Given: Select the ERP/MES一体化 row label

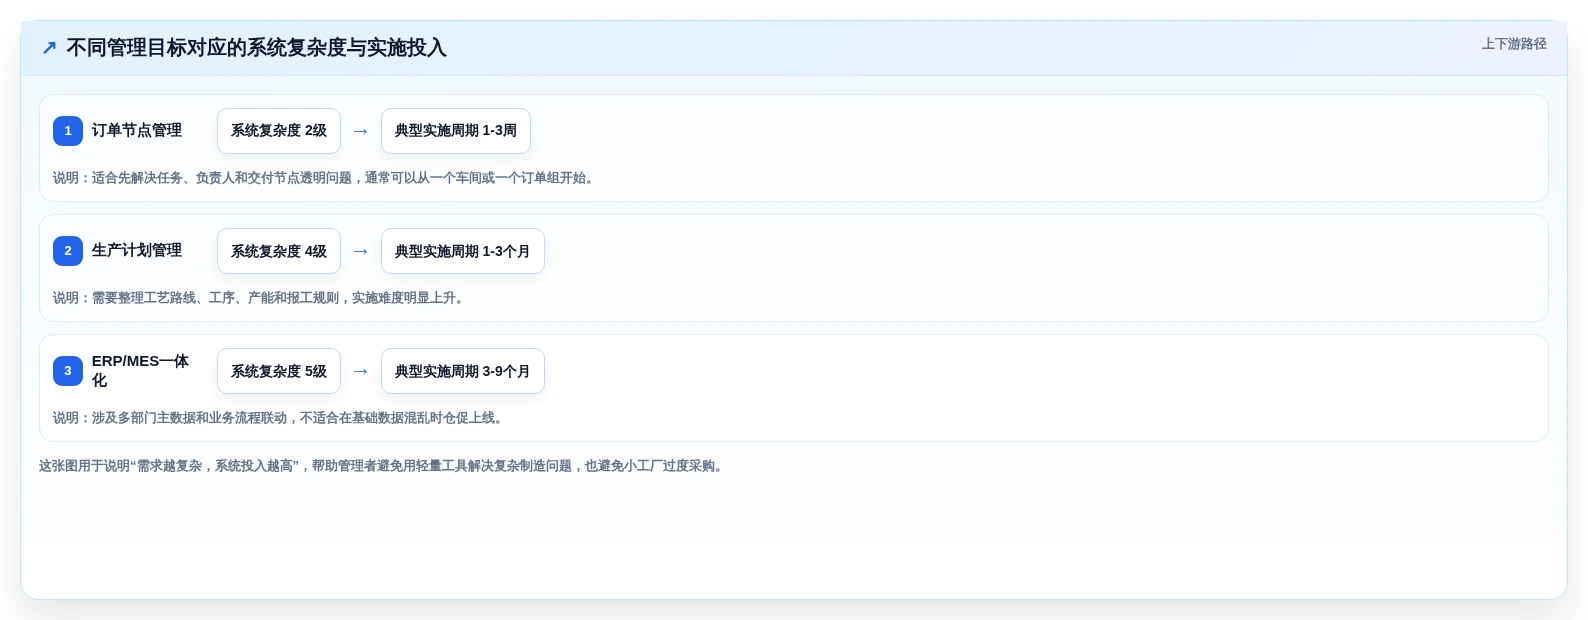Looking at the screenshot, I should (140, 371).
